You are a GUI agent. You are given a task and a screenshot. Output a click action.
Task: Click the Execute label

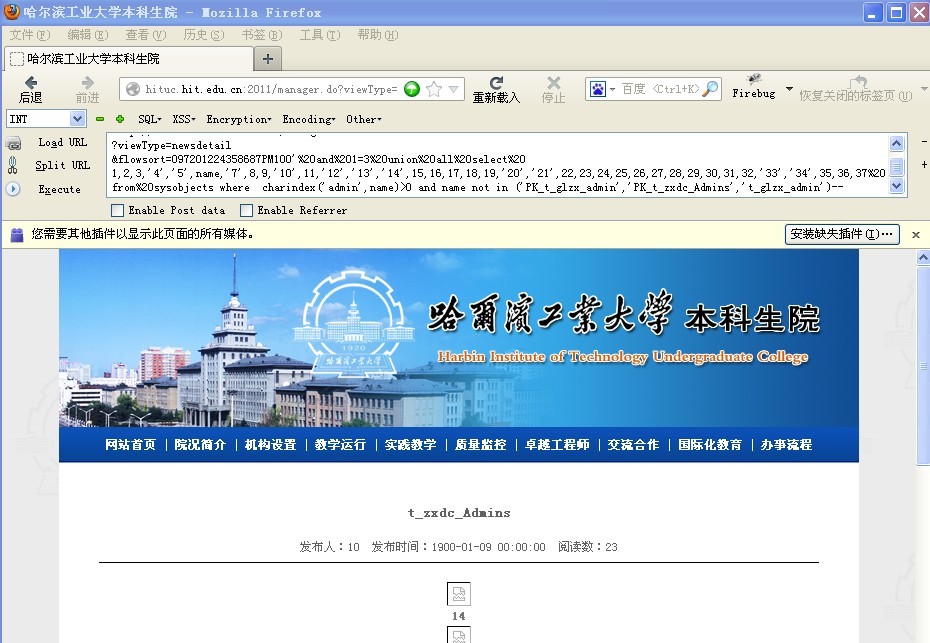pos(59,189)
